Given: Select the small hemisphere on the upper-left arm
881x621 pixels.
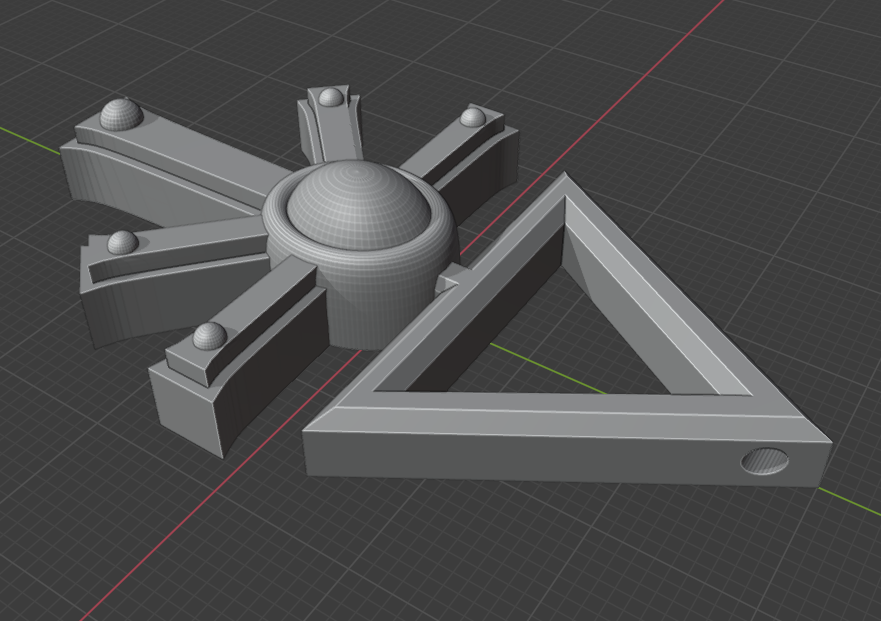Looking at the screenshot, I should point(121,114).
